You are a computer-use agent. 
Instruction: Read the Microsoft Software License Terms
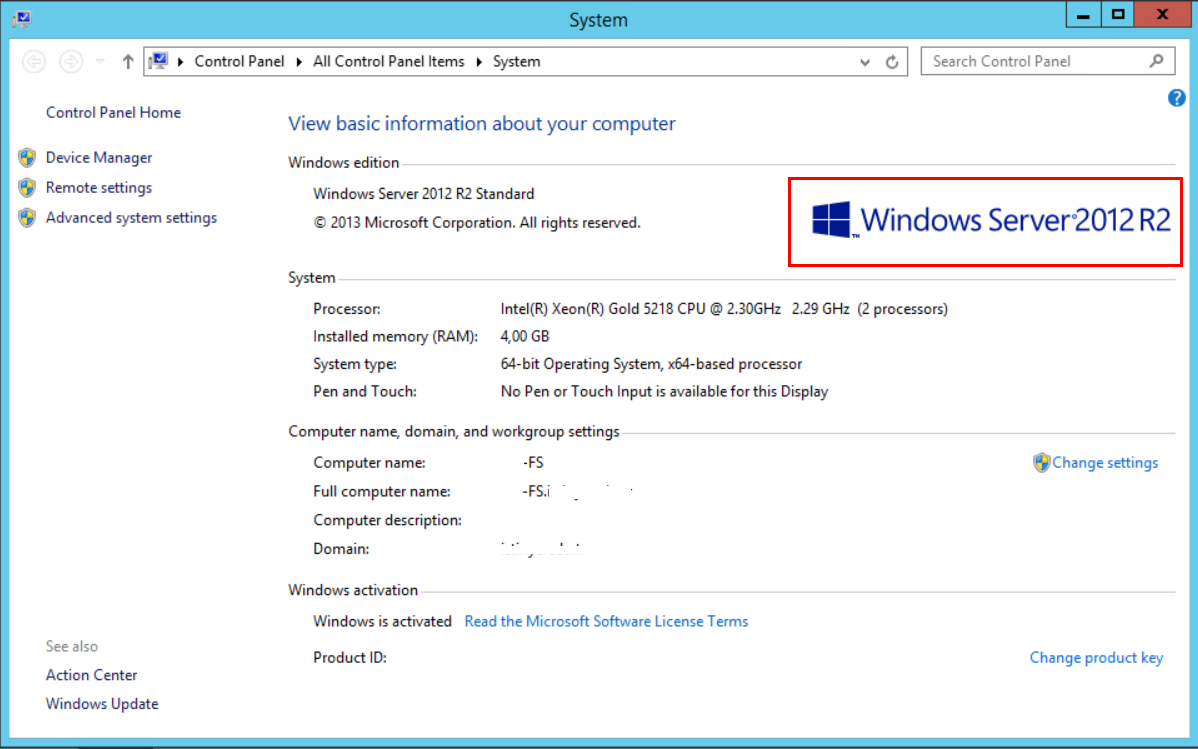click(607, 621)
